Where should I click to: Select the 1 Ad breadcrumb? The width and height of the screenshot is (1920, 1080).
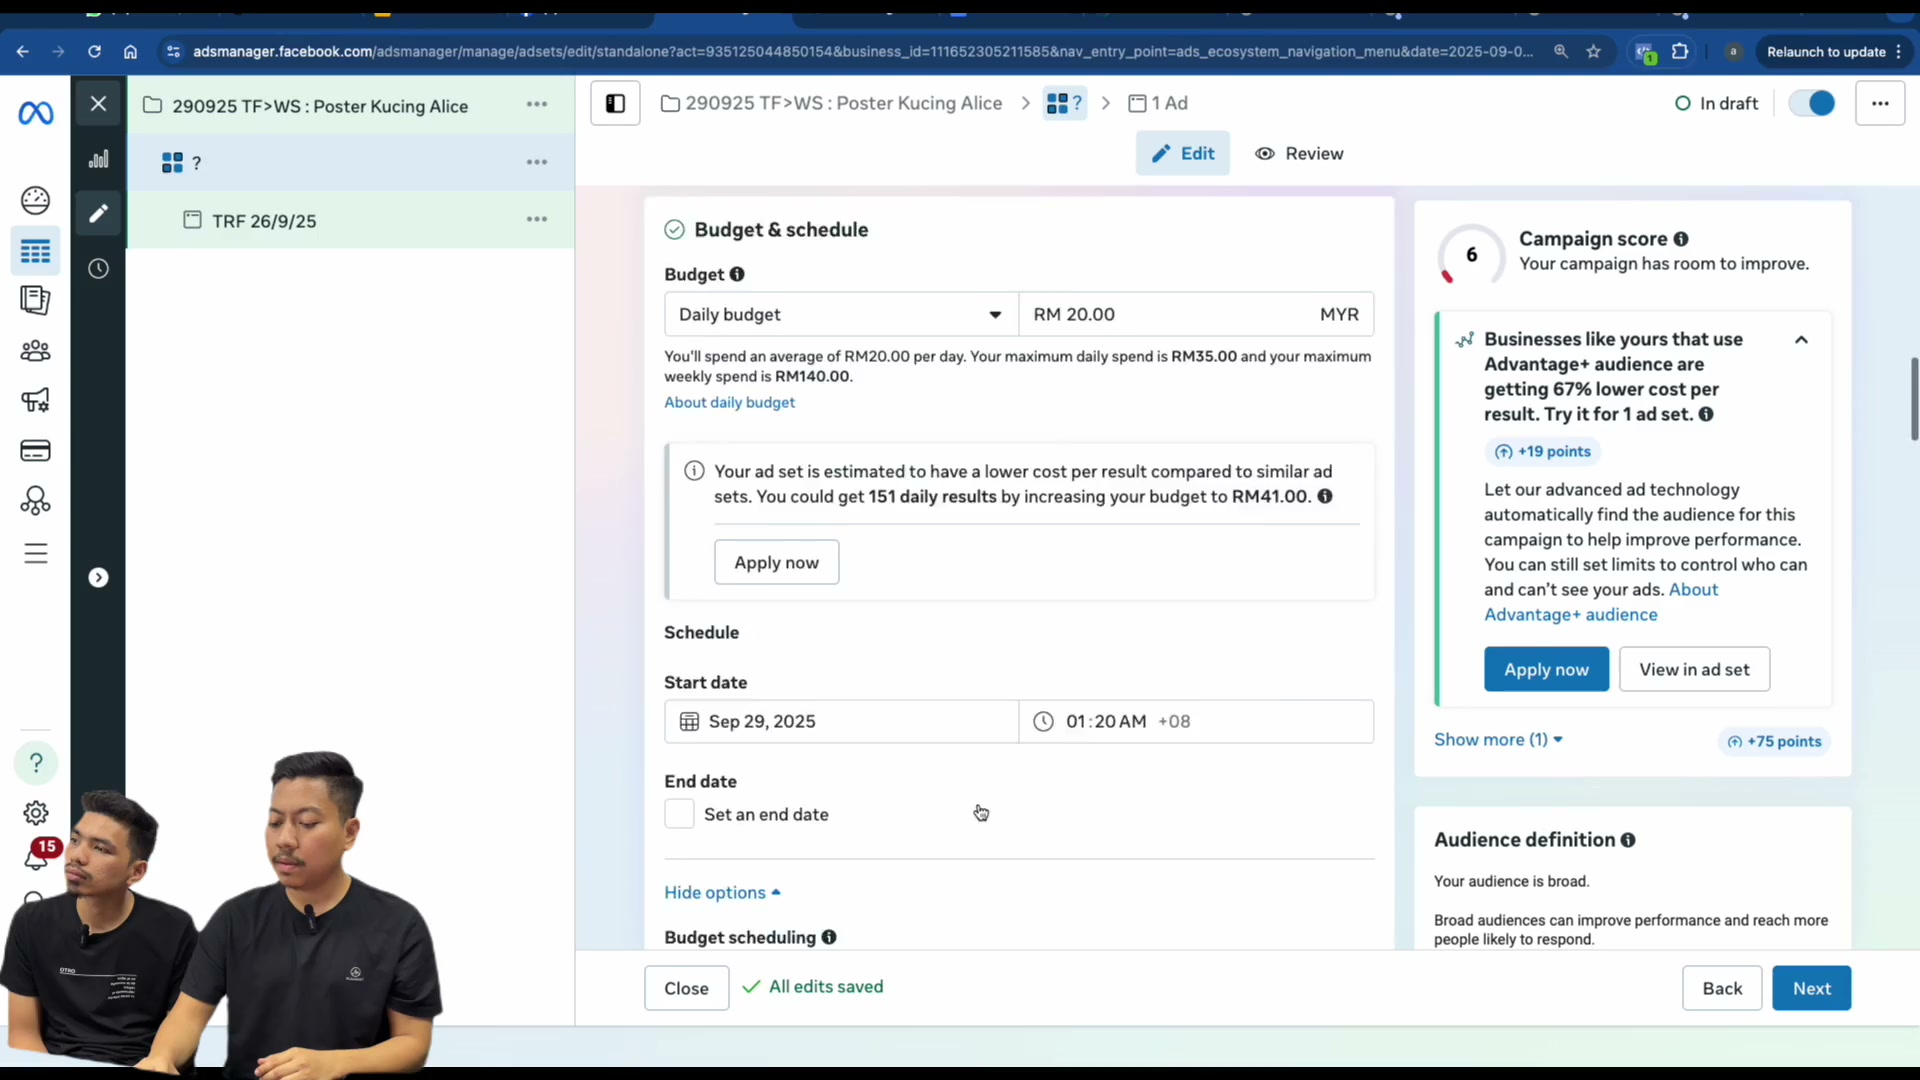click(x=1158, y=103)
